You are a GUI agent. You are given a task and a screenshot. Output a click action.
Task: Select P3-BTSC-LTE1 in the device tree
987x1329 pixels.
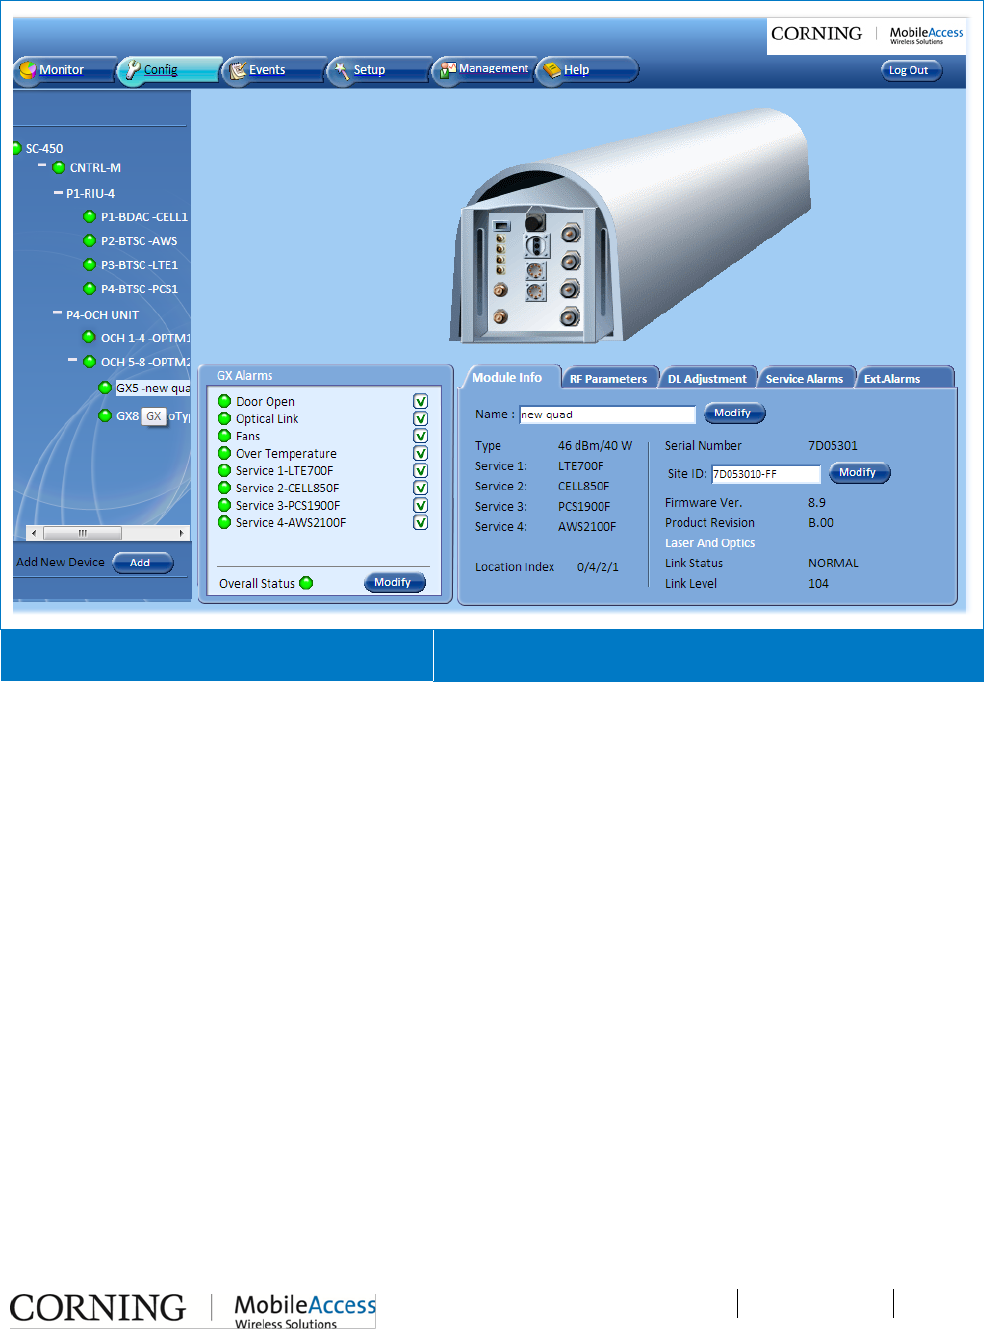139,265
